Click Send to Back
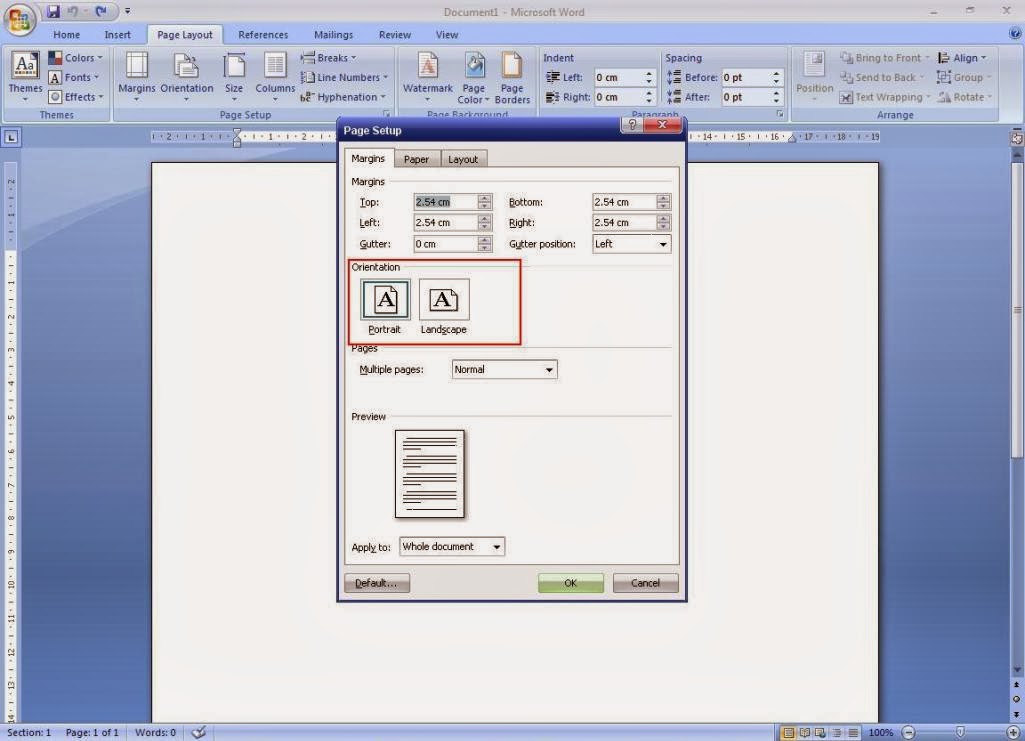Image resolution: width=1025 pixels, height=741 pixels. pyautogui.click(x=882, y=77)
